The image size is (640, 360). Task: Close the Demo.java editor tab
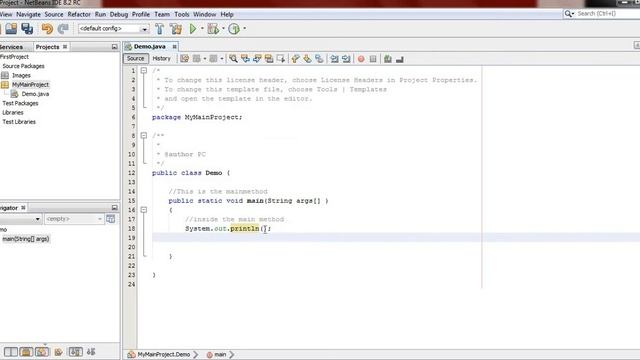point(174,47)
